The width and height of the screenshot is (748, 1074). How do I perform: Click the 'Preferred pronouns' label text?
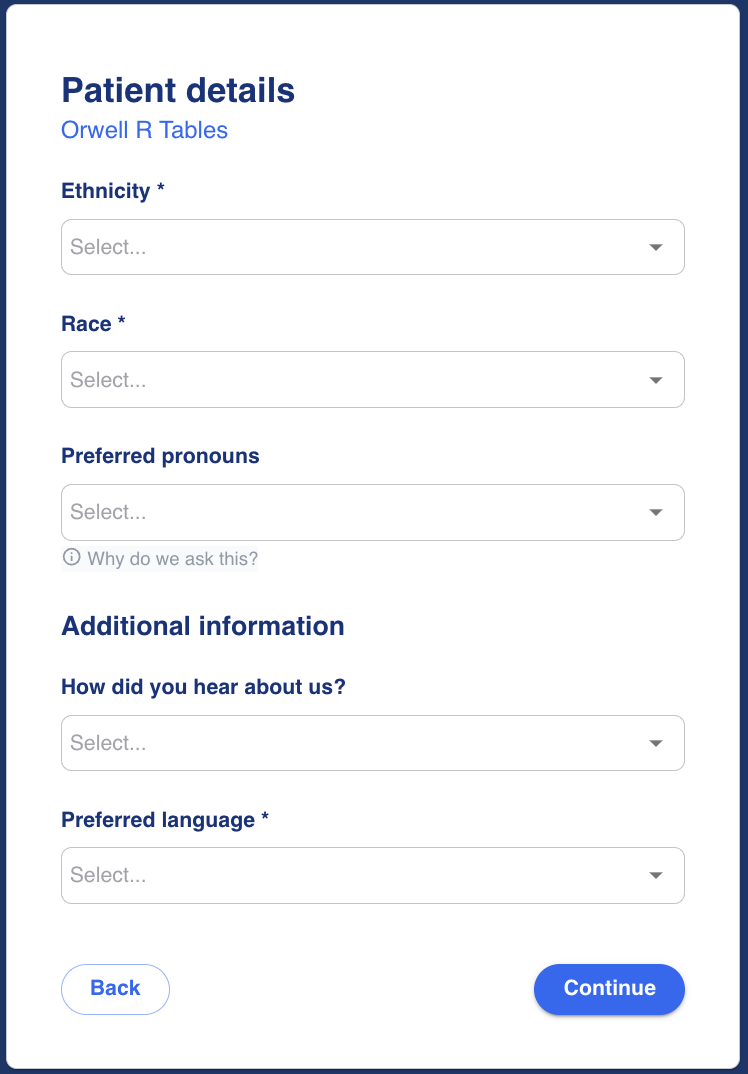(x=160, y=456)
